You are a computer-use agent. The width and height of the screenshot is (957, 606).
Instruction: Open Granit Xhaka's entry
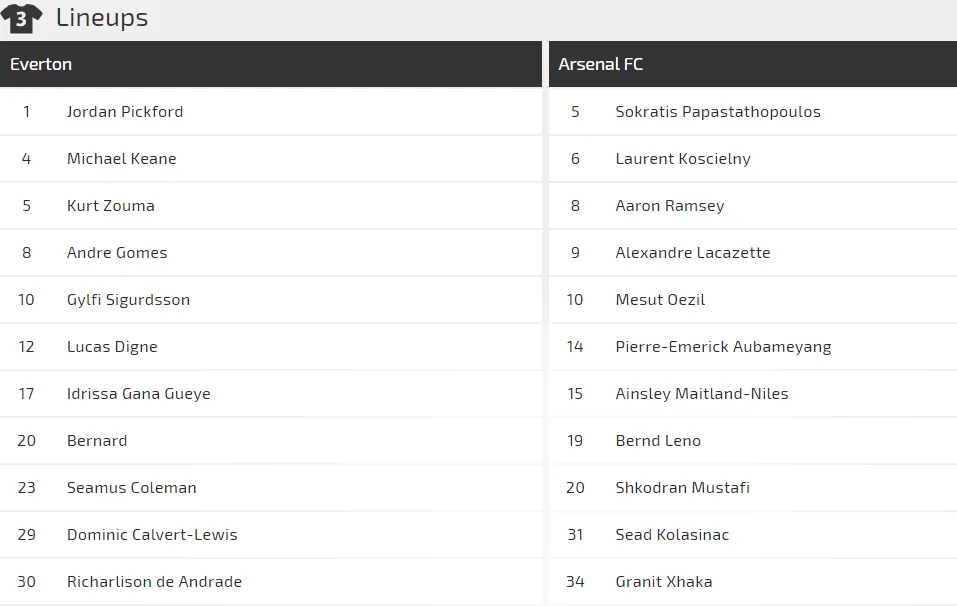point(664,582)
